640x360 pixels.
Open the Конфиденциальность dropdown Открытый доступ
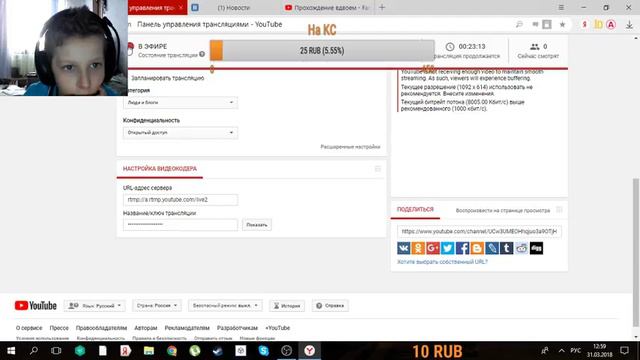click(x=180, y=133)
